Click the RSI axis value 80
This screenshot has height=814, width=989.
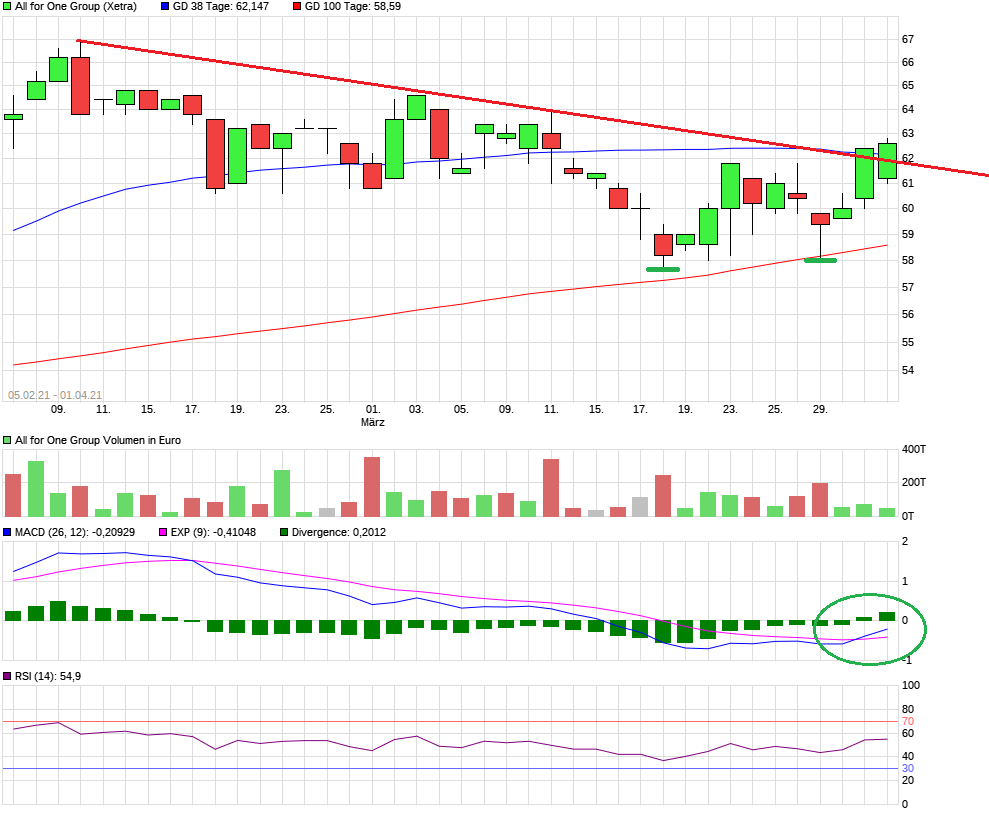point(908,709)
